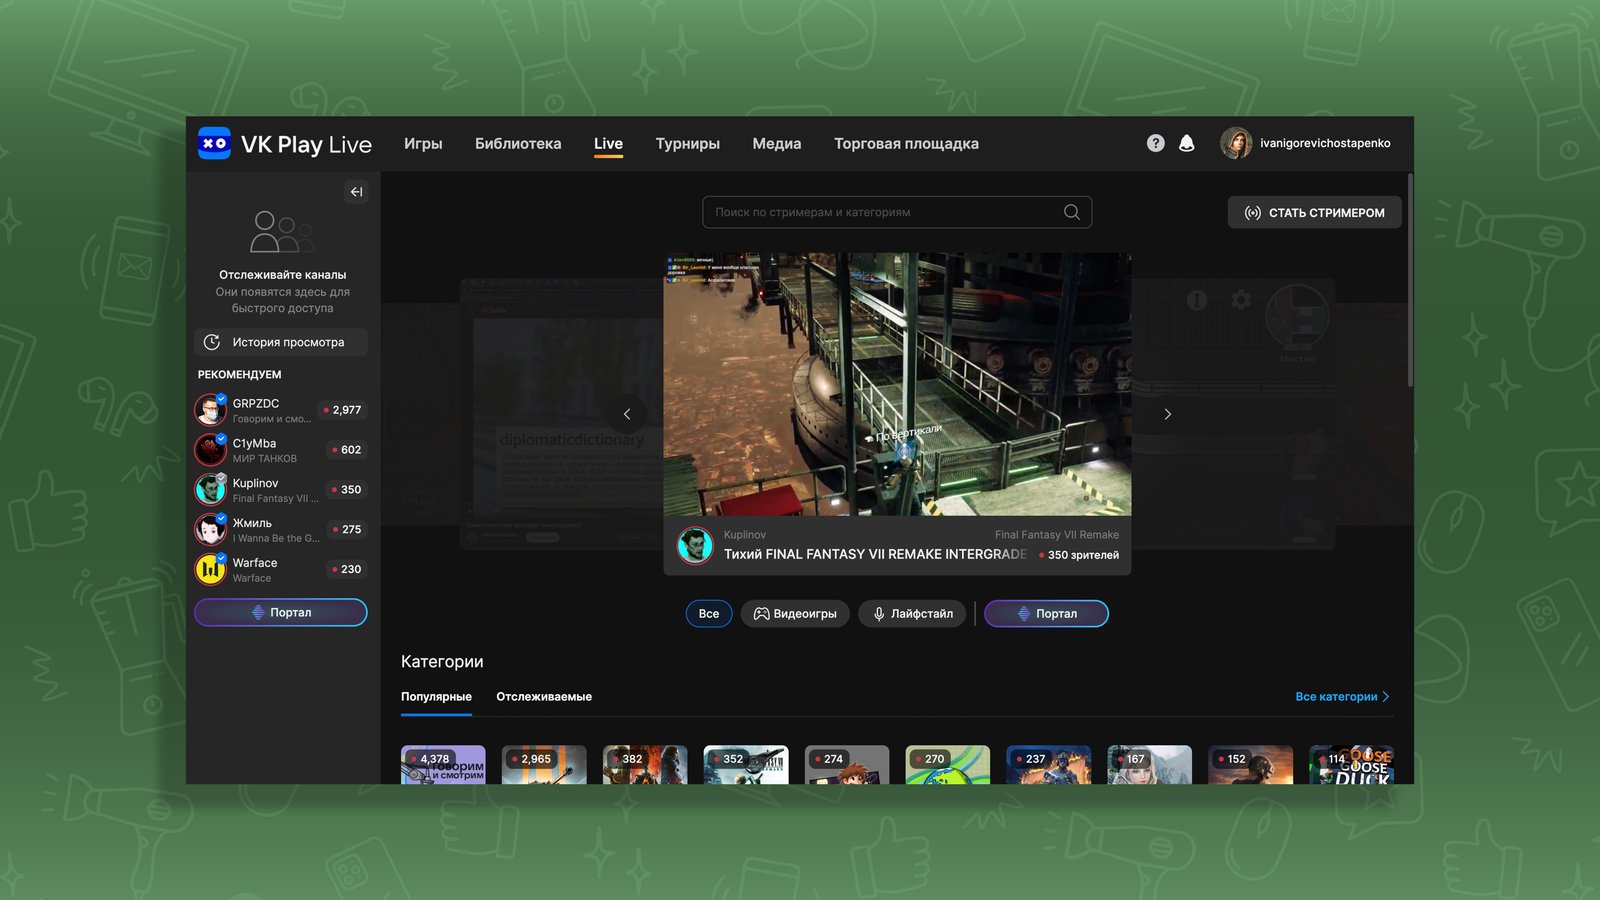Click the VK Play logo icon
The image size is (1600, 900).
click(214, 143)
